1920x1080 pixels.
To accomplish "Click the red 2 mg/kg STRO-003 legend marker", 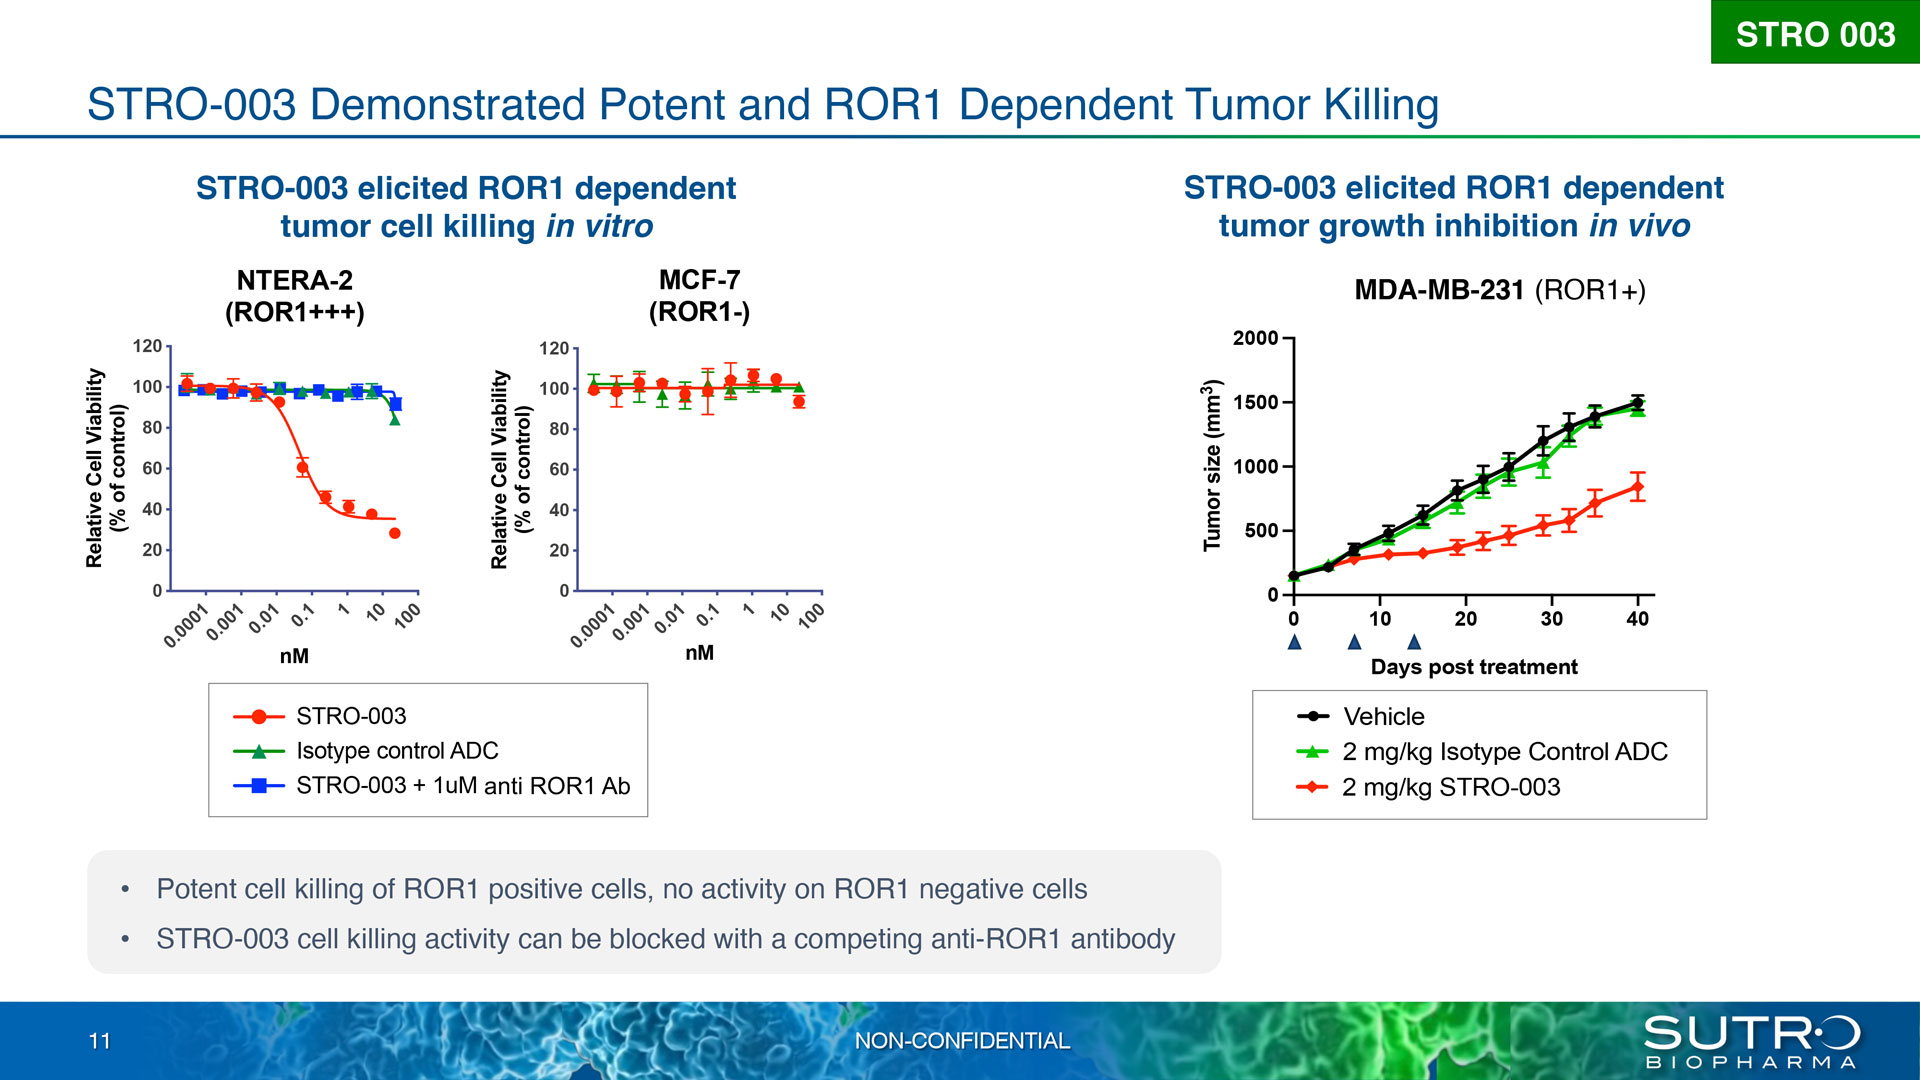I will pos(1312,787).
